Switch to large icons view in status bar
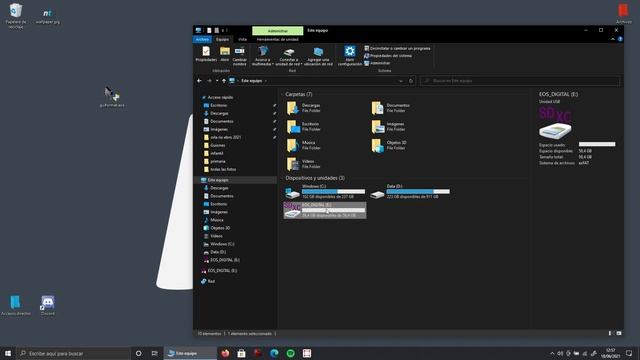640x360 pixels. click(619, 333)
